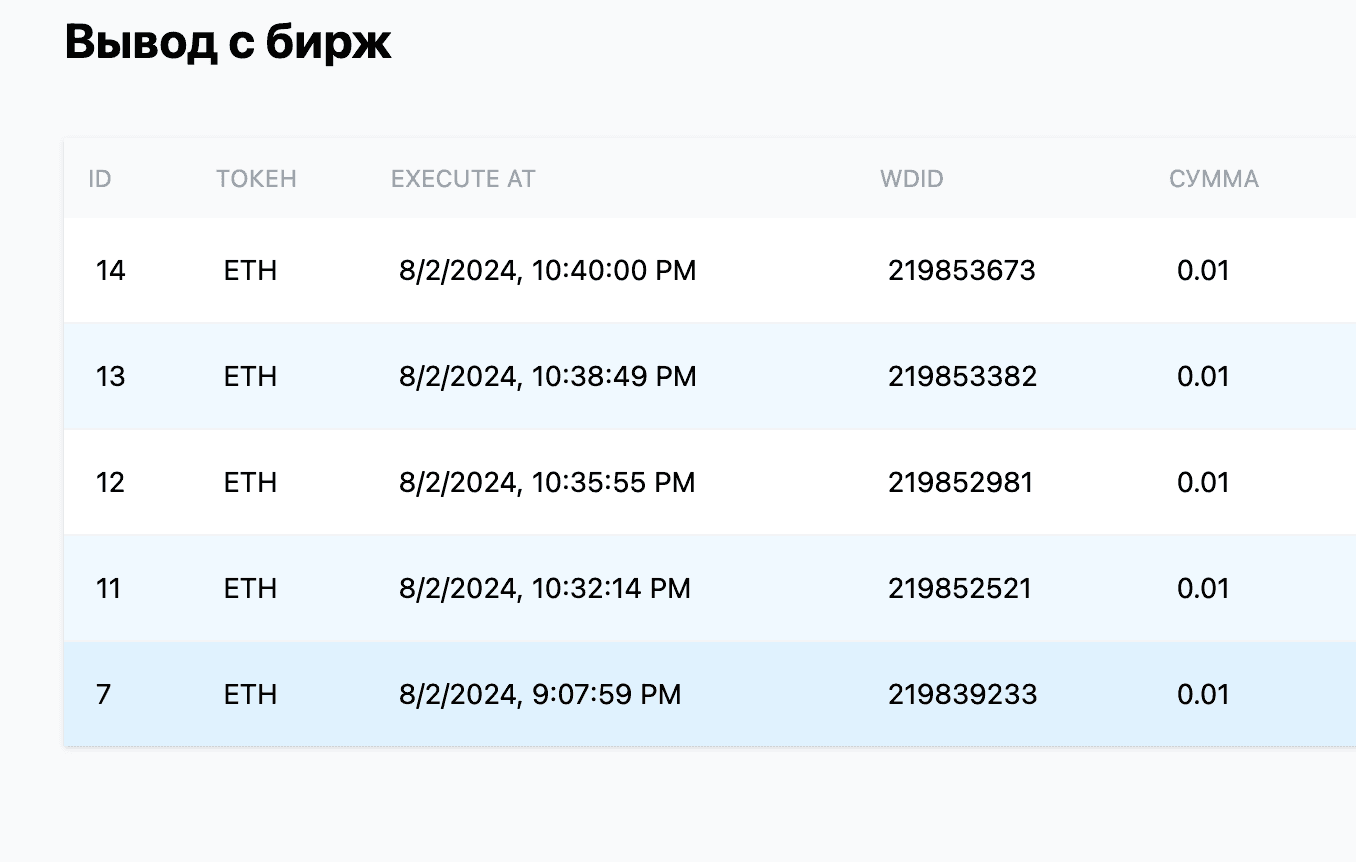Image resolution: width=1356 pixels, height=862 pixels.
Task: Click the СУММА value 0.01 in row 11
Action: (x=1203, y=588)
